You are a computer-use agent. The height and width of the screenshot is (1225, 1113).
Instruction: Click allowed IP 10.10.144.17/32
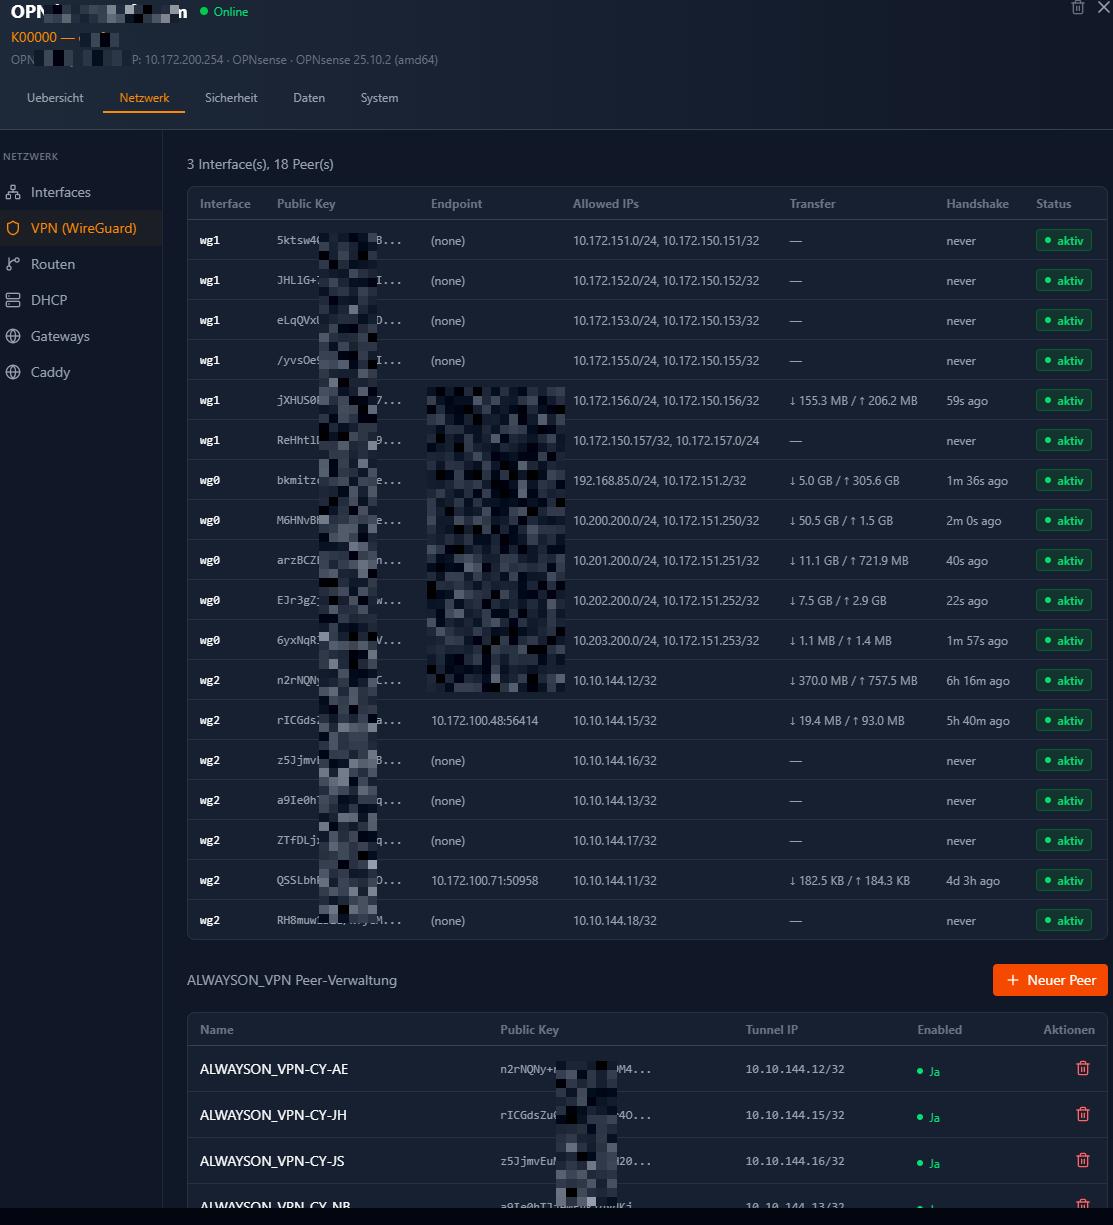pos(615,841)
